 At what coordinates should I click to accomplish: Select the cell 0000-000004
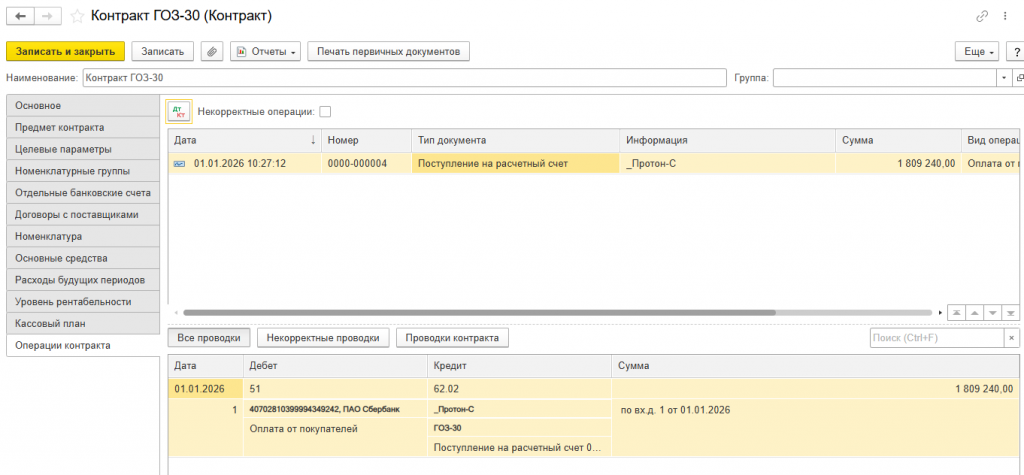pos(366,163)
